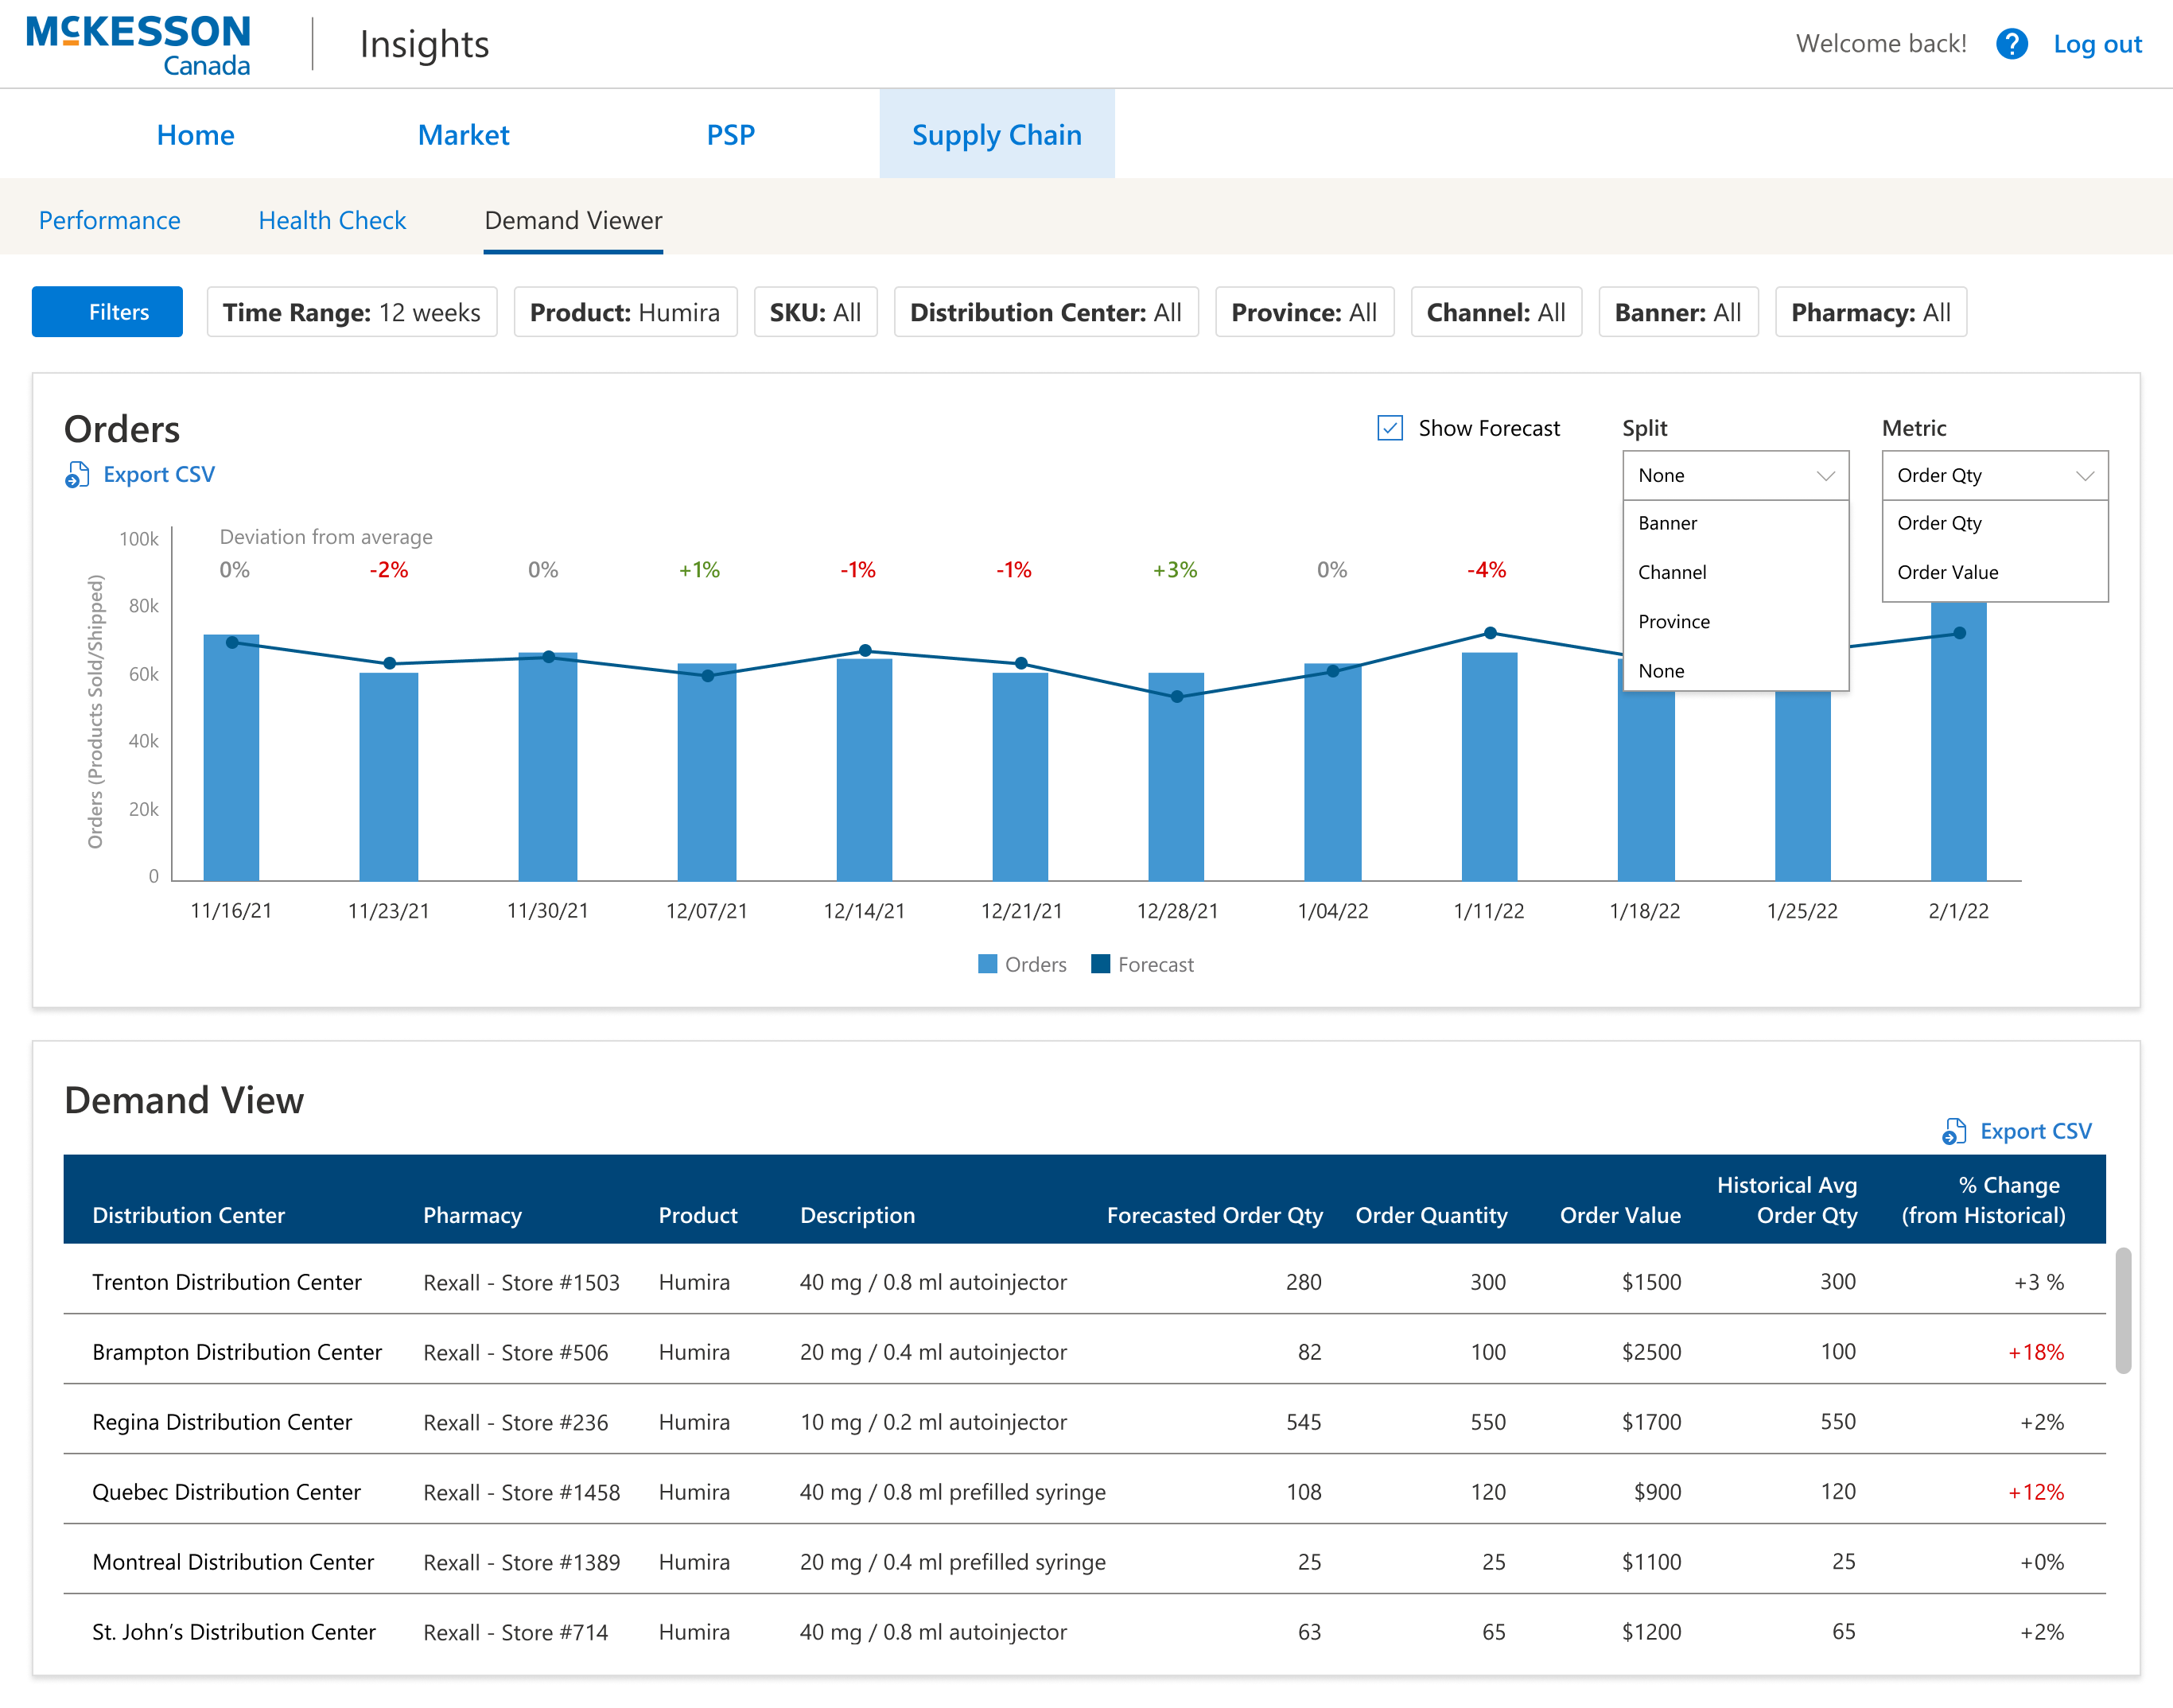Click the blue help question mark icon
This screenshot has height=1708, width=2173.
pos(2011,44)
